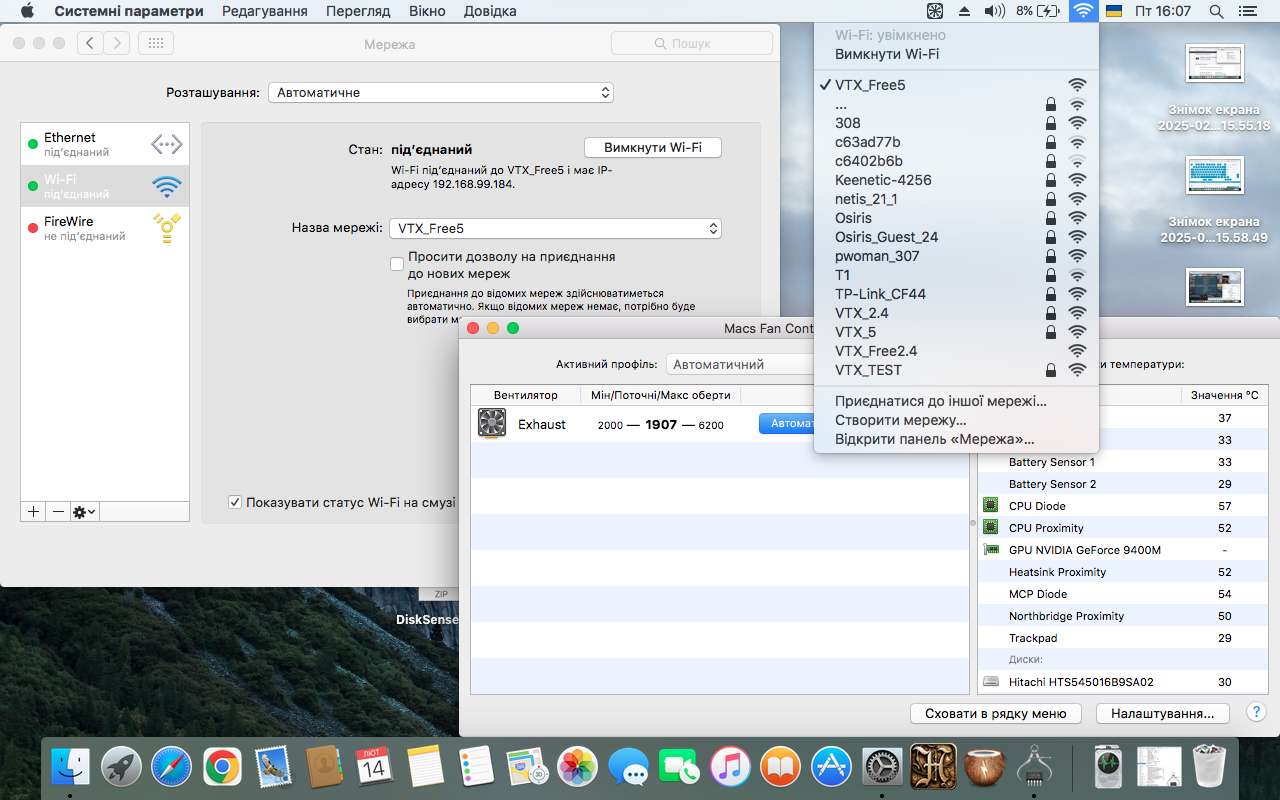Open the network name dropdown VTX_Free5

coord(554,228)
